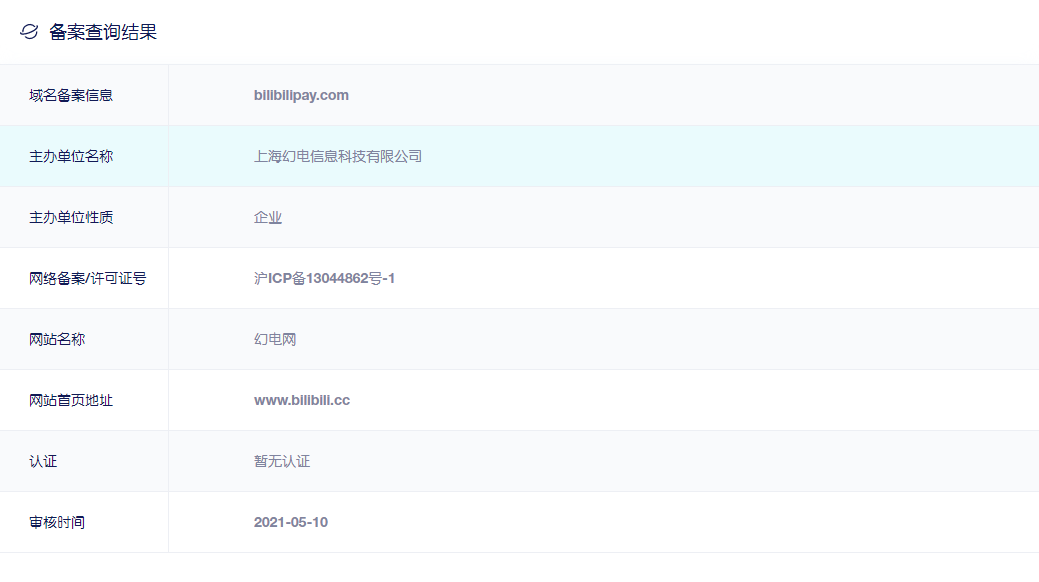Click the 认证 label
The width and height of the screenshot is (1039, 582).
(43, 461)
